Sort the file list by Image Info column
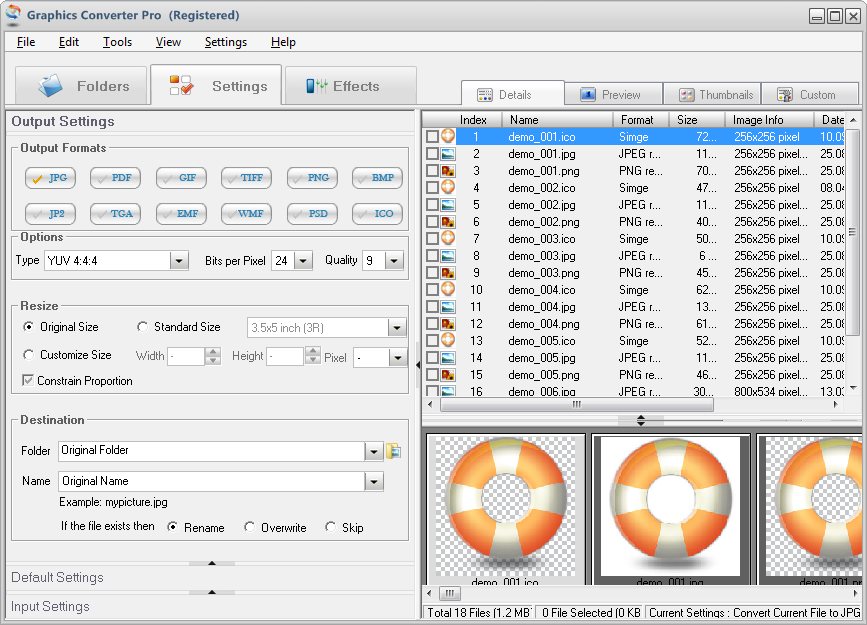 [769, 119]
